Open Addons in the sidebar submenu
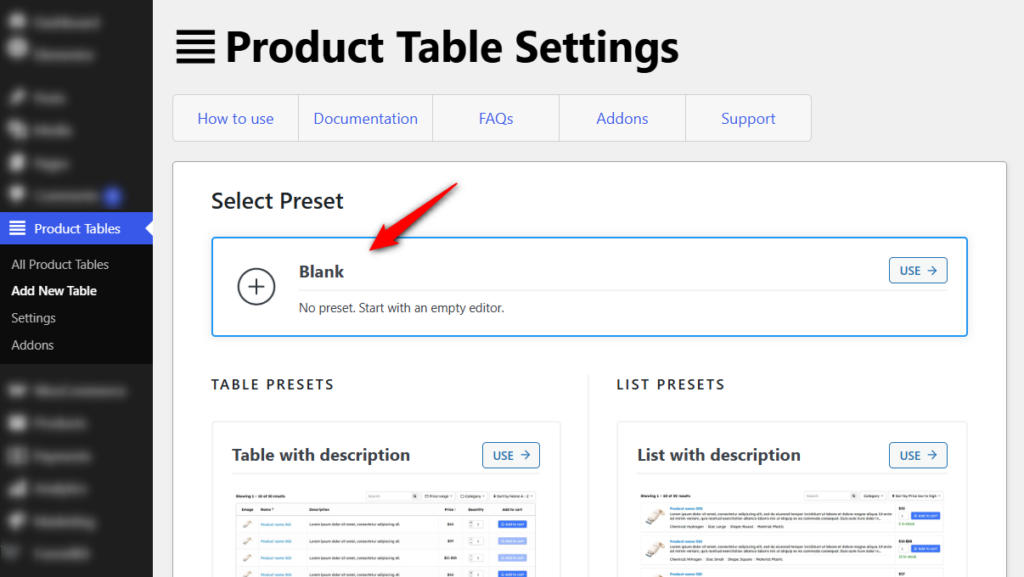 33,345
